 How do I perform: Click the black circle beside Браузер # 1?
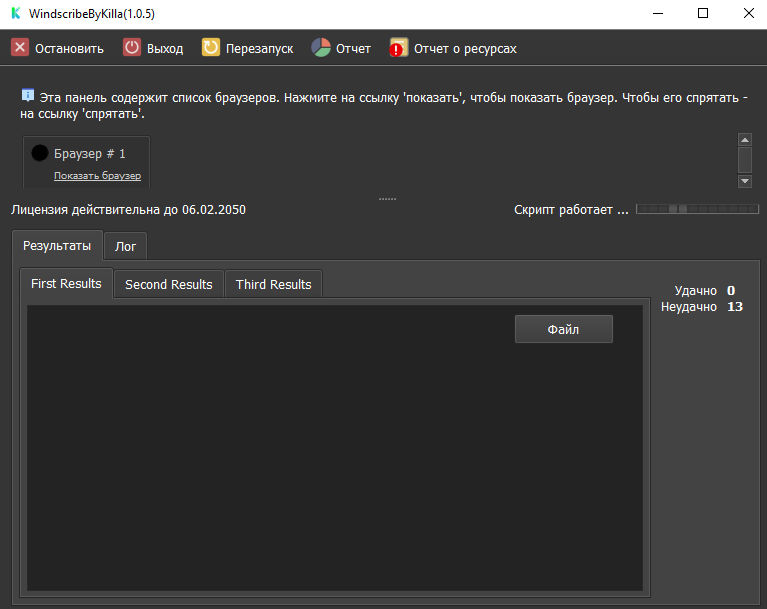[x=40, y=154]
